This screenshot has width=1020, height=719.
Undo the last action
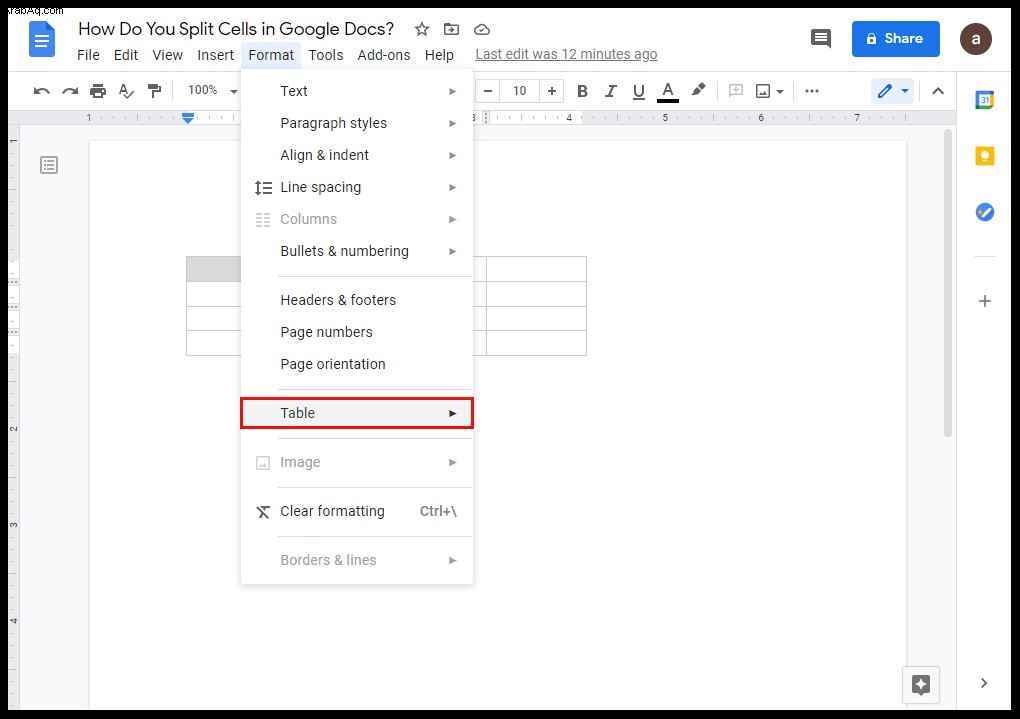pos(42,91)
